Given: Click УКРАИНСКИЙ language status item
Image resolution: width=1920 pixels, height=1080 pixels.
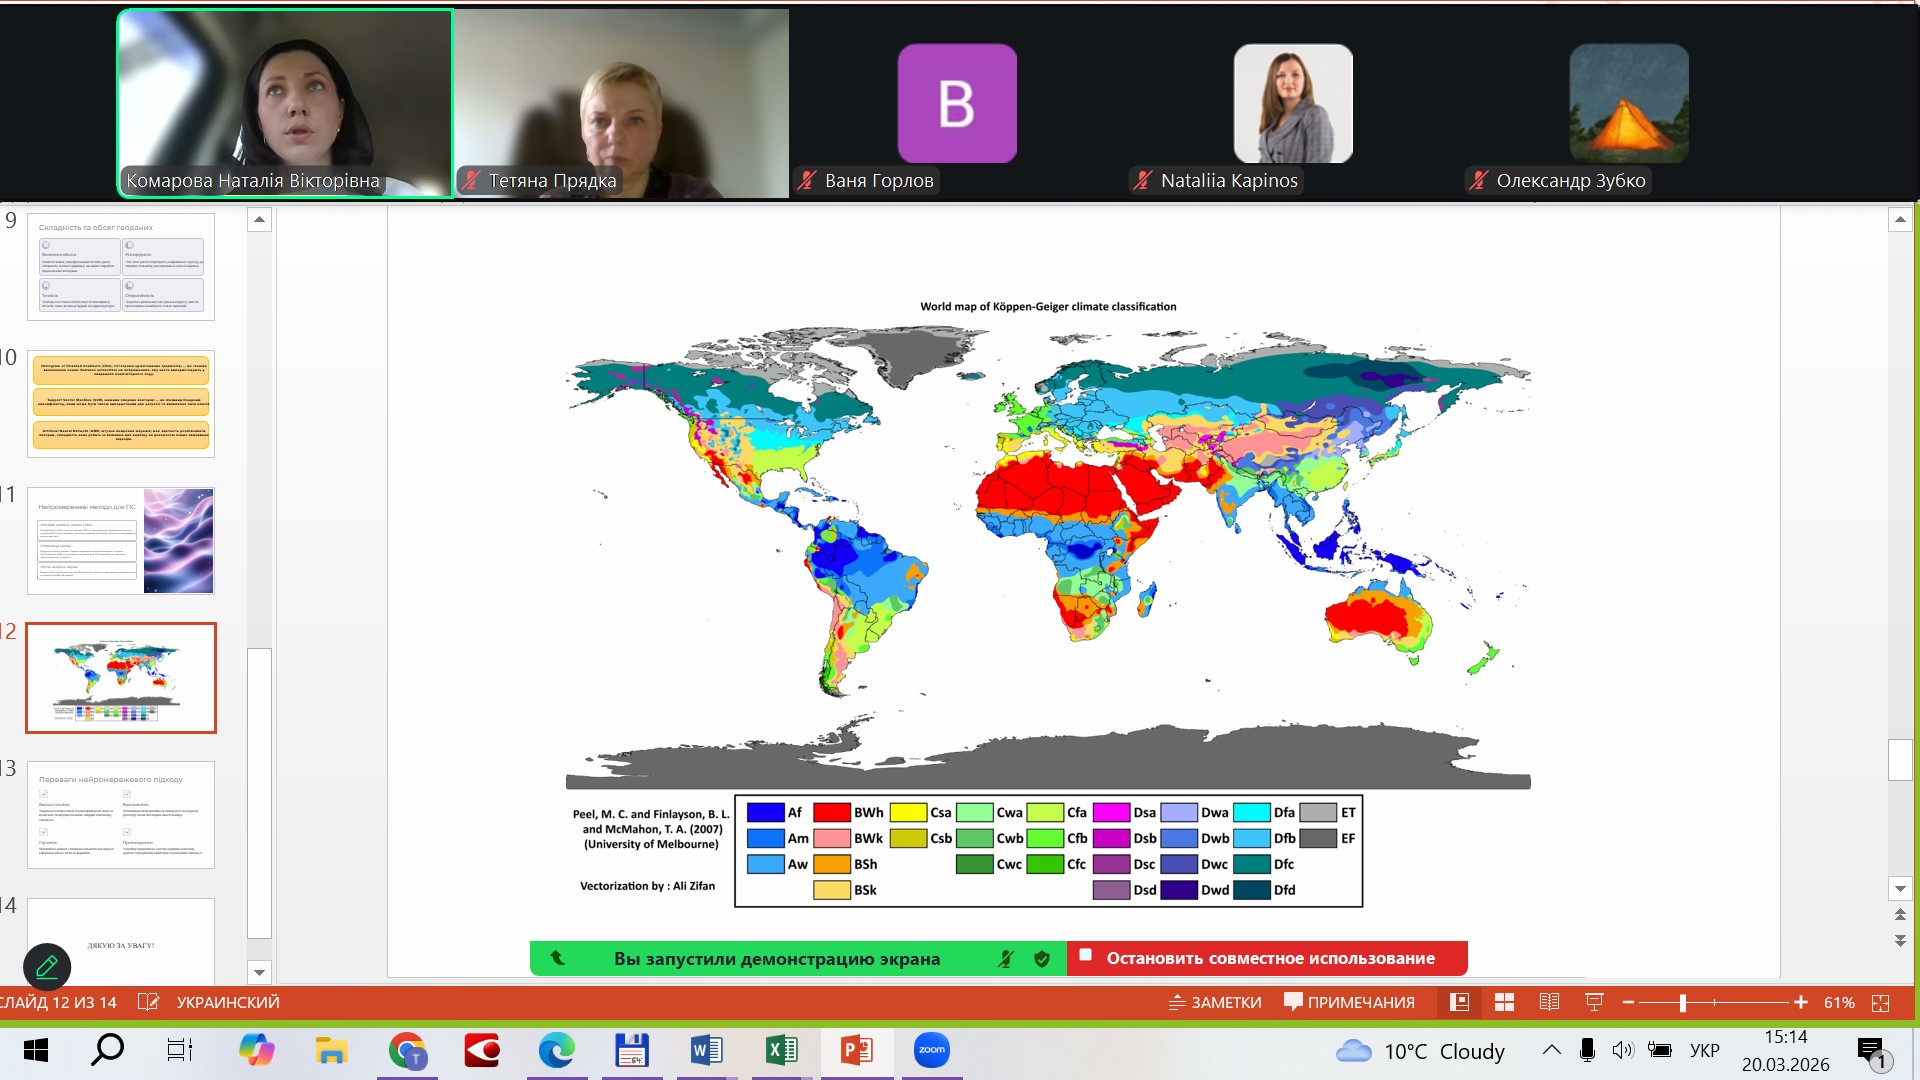Looking at the screenshot, I should (x=228, y=1002).
